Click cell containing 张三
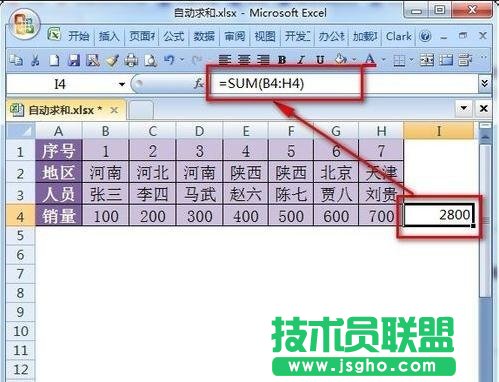The height and width of the screenshot is (382, 499). pyautogui.click(x=106, y=194)
